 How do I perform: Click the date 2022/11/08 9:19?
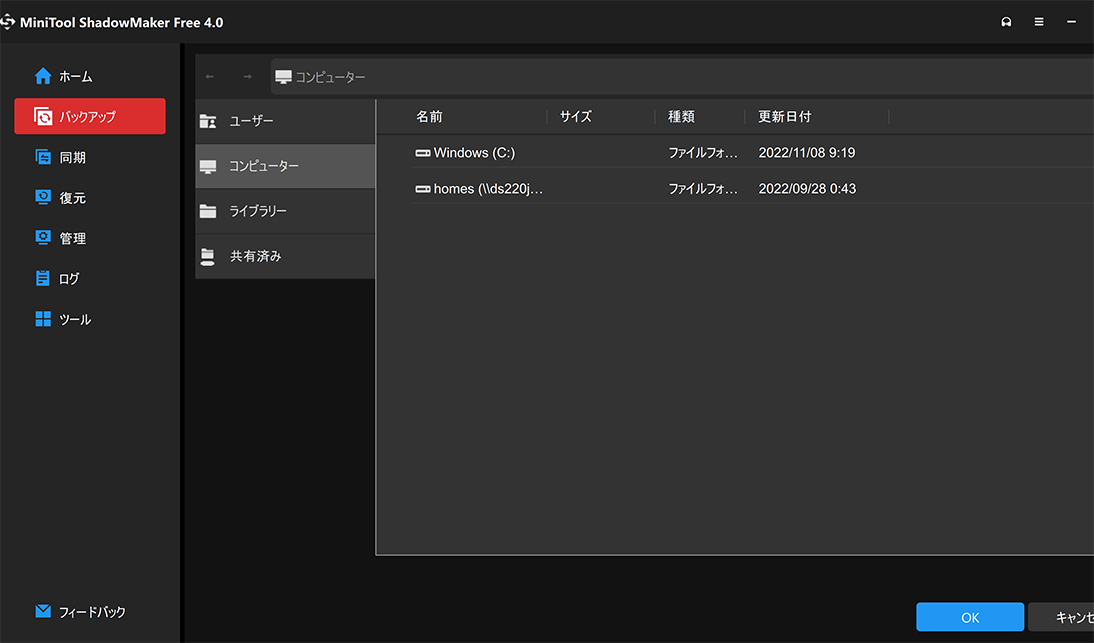(x=807, y=153)
